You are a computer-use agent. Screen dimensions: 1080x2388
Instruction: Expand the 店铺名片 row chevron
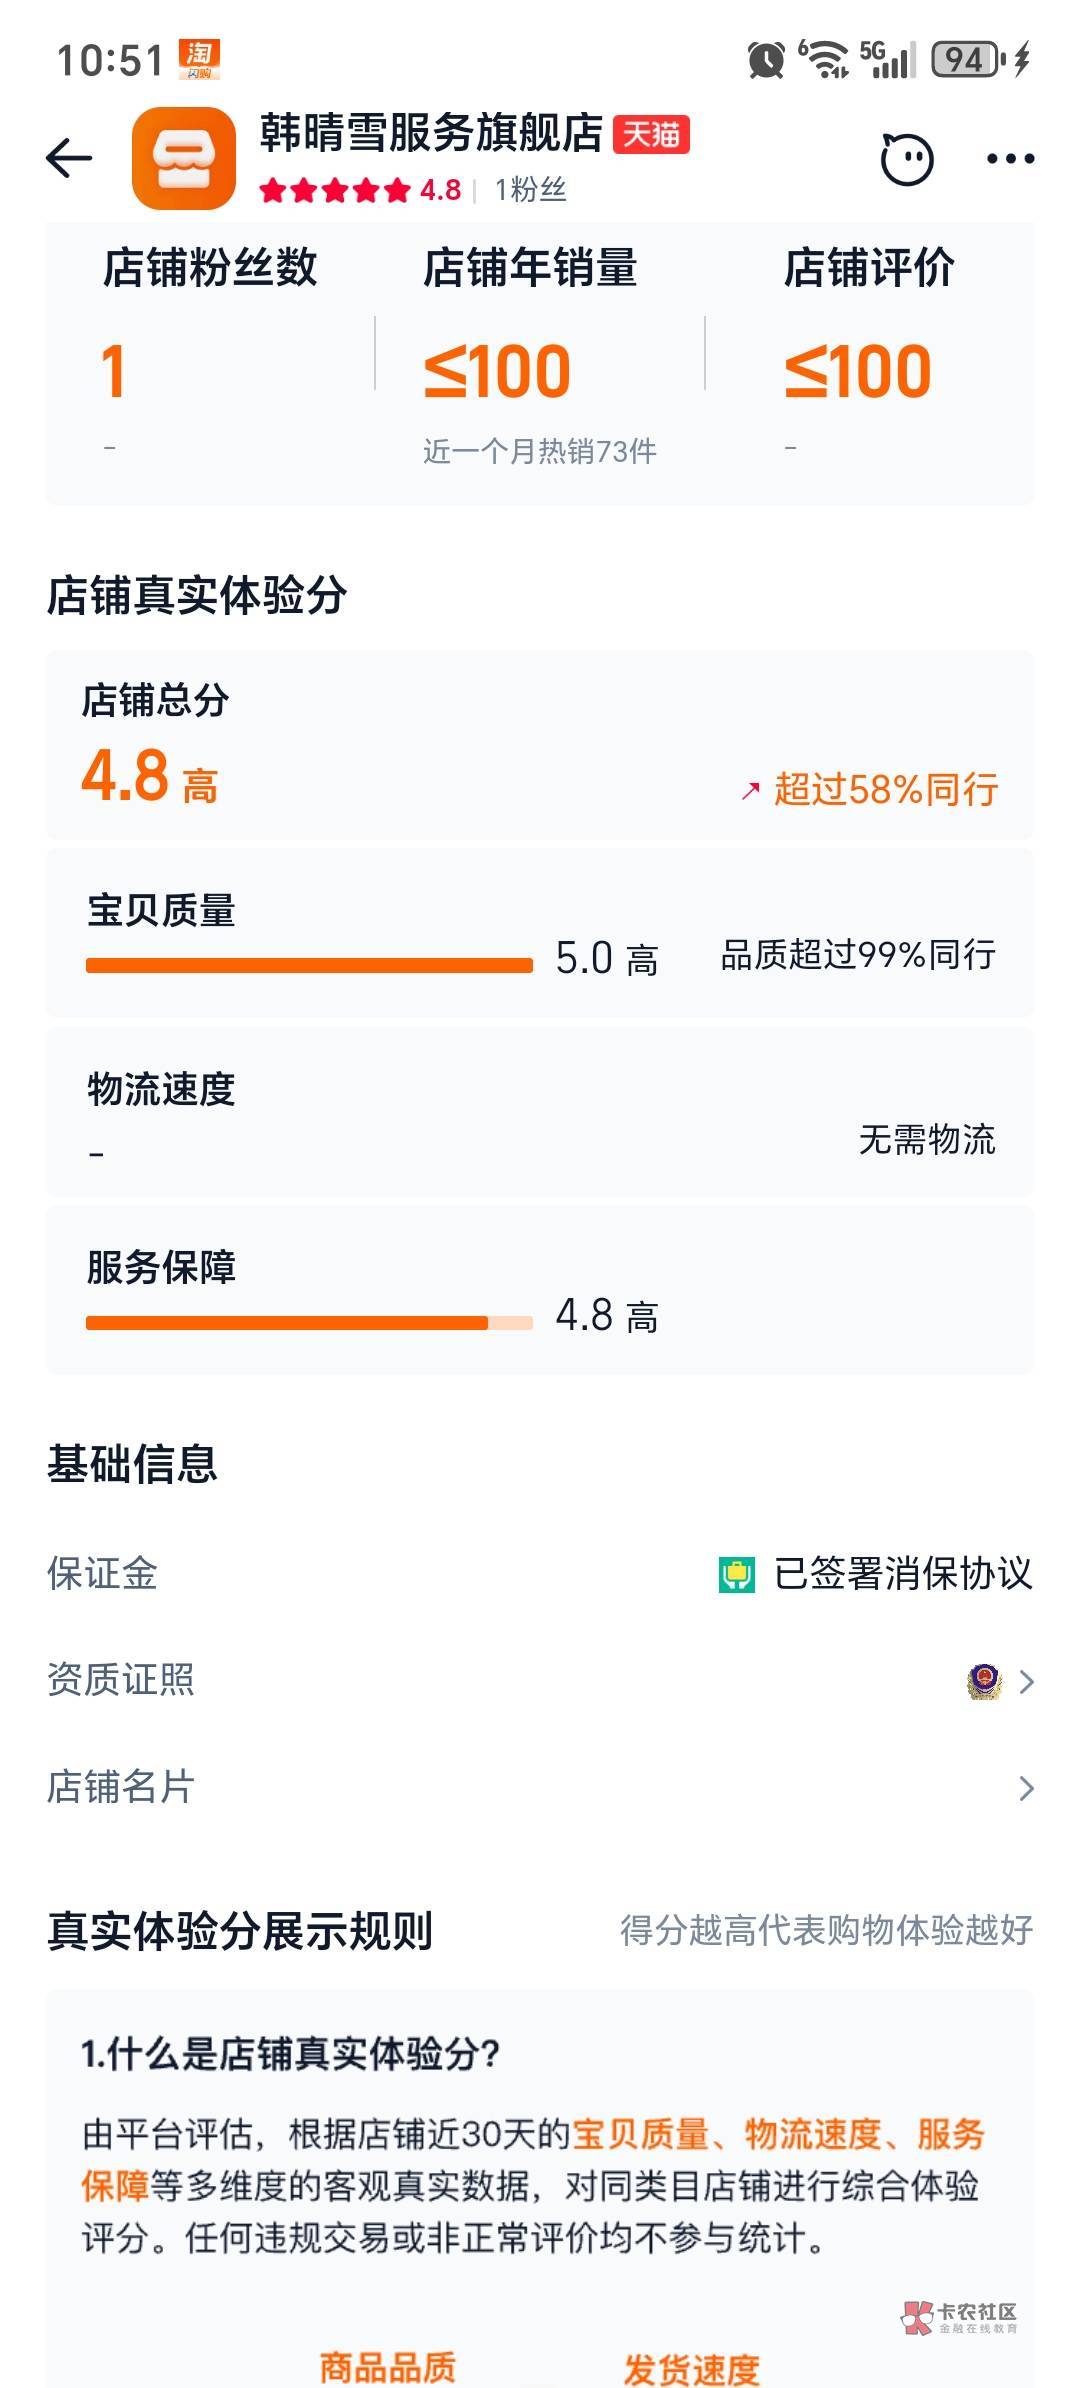pos(1026,1788)
